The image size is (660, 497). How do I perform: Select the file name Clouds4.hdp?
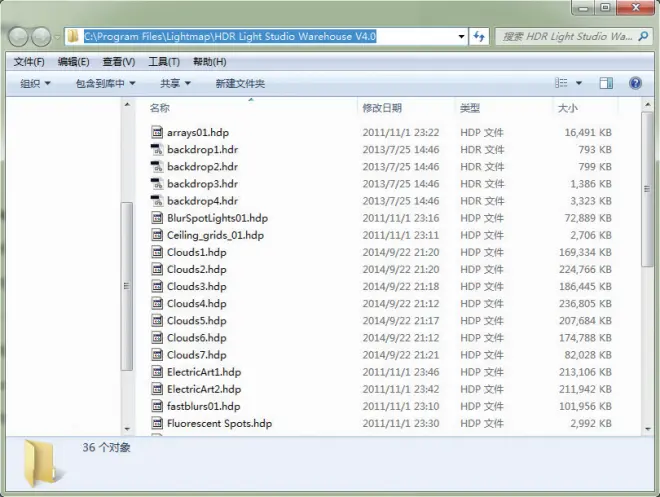pyautogui.click(x=197, y=303)
